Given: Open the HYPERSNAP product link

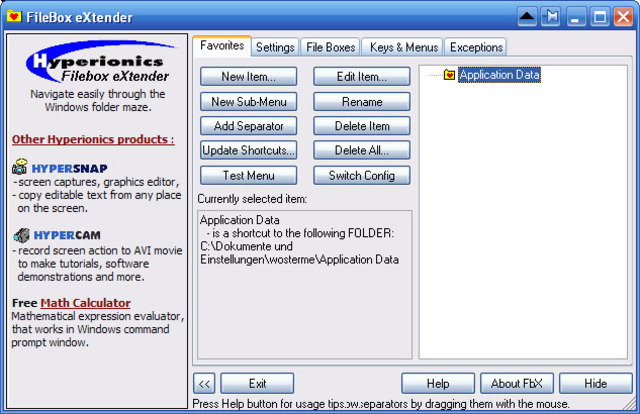Looking at the screenshot, I should pyautogui.click(x=69, y=169).
